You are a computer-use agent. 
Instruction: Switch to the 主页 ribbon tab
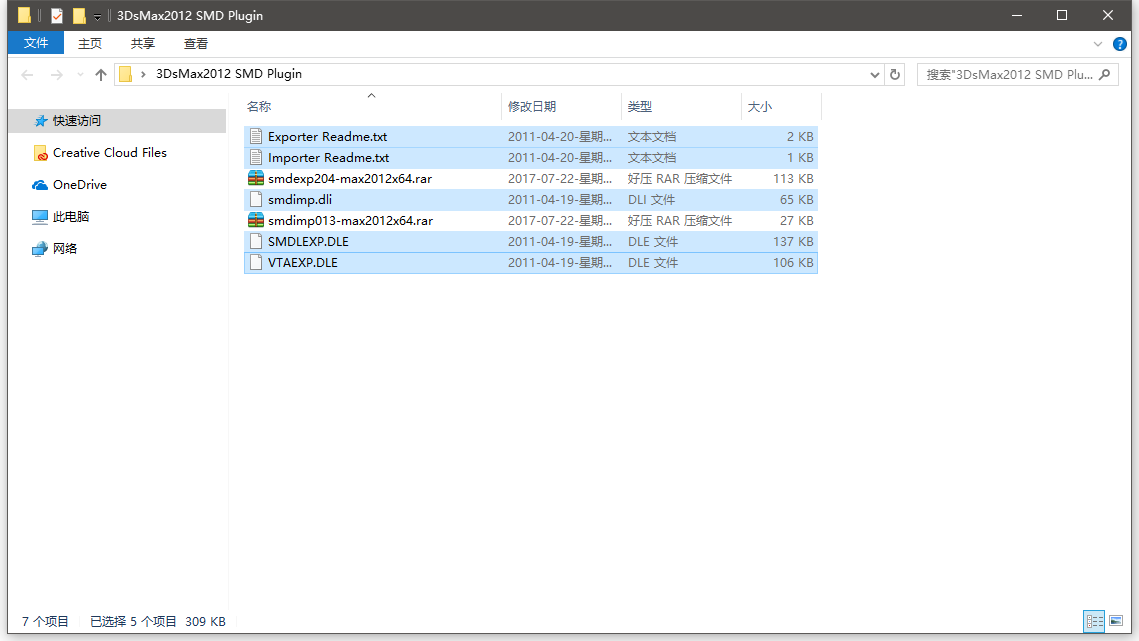point(90,44)
